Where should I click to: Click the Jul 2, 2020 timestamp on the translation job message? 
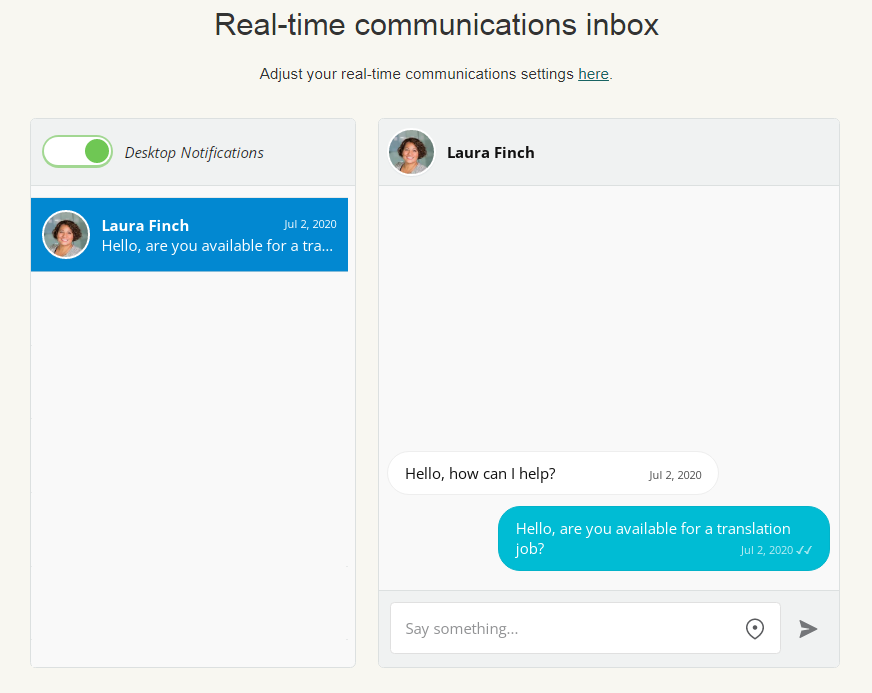766,550
